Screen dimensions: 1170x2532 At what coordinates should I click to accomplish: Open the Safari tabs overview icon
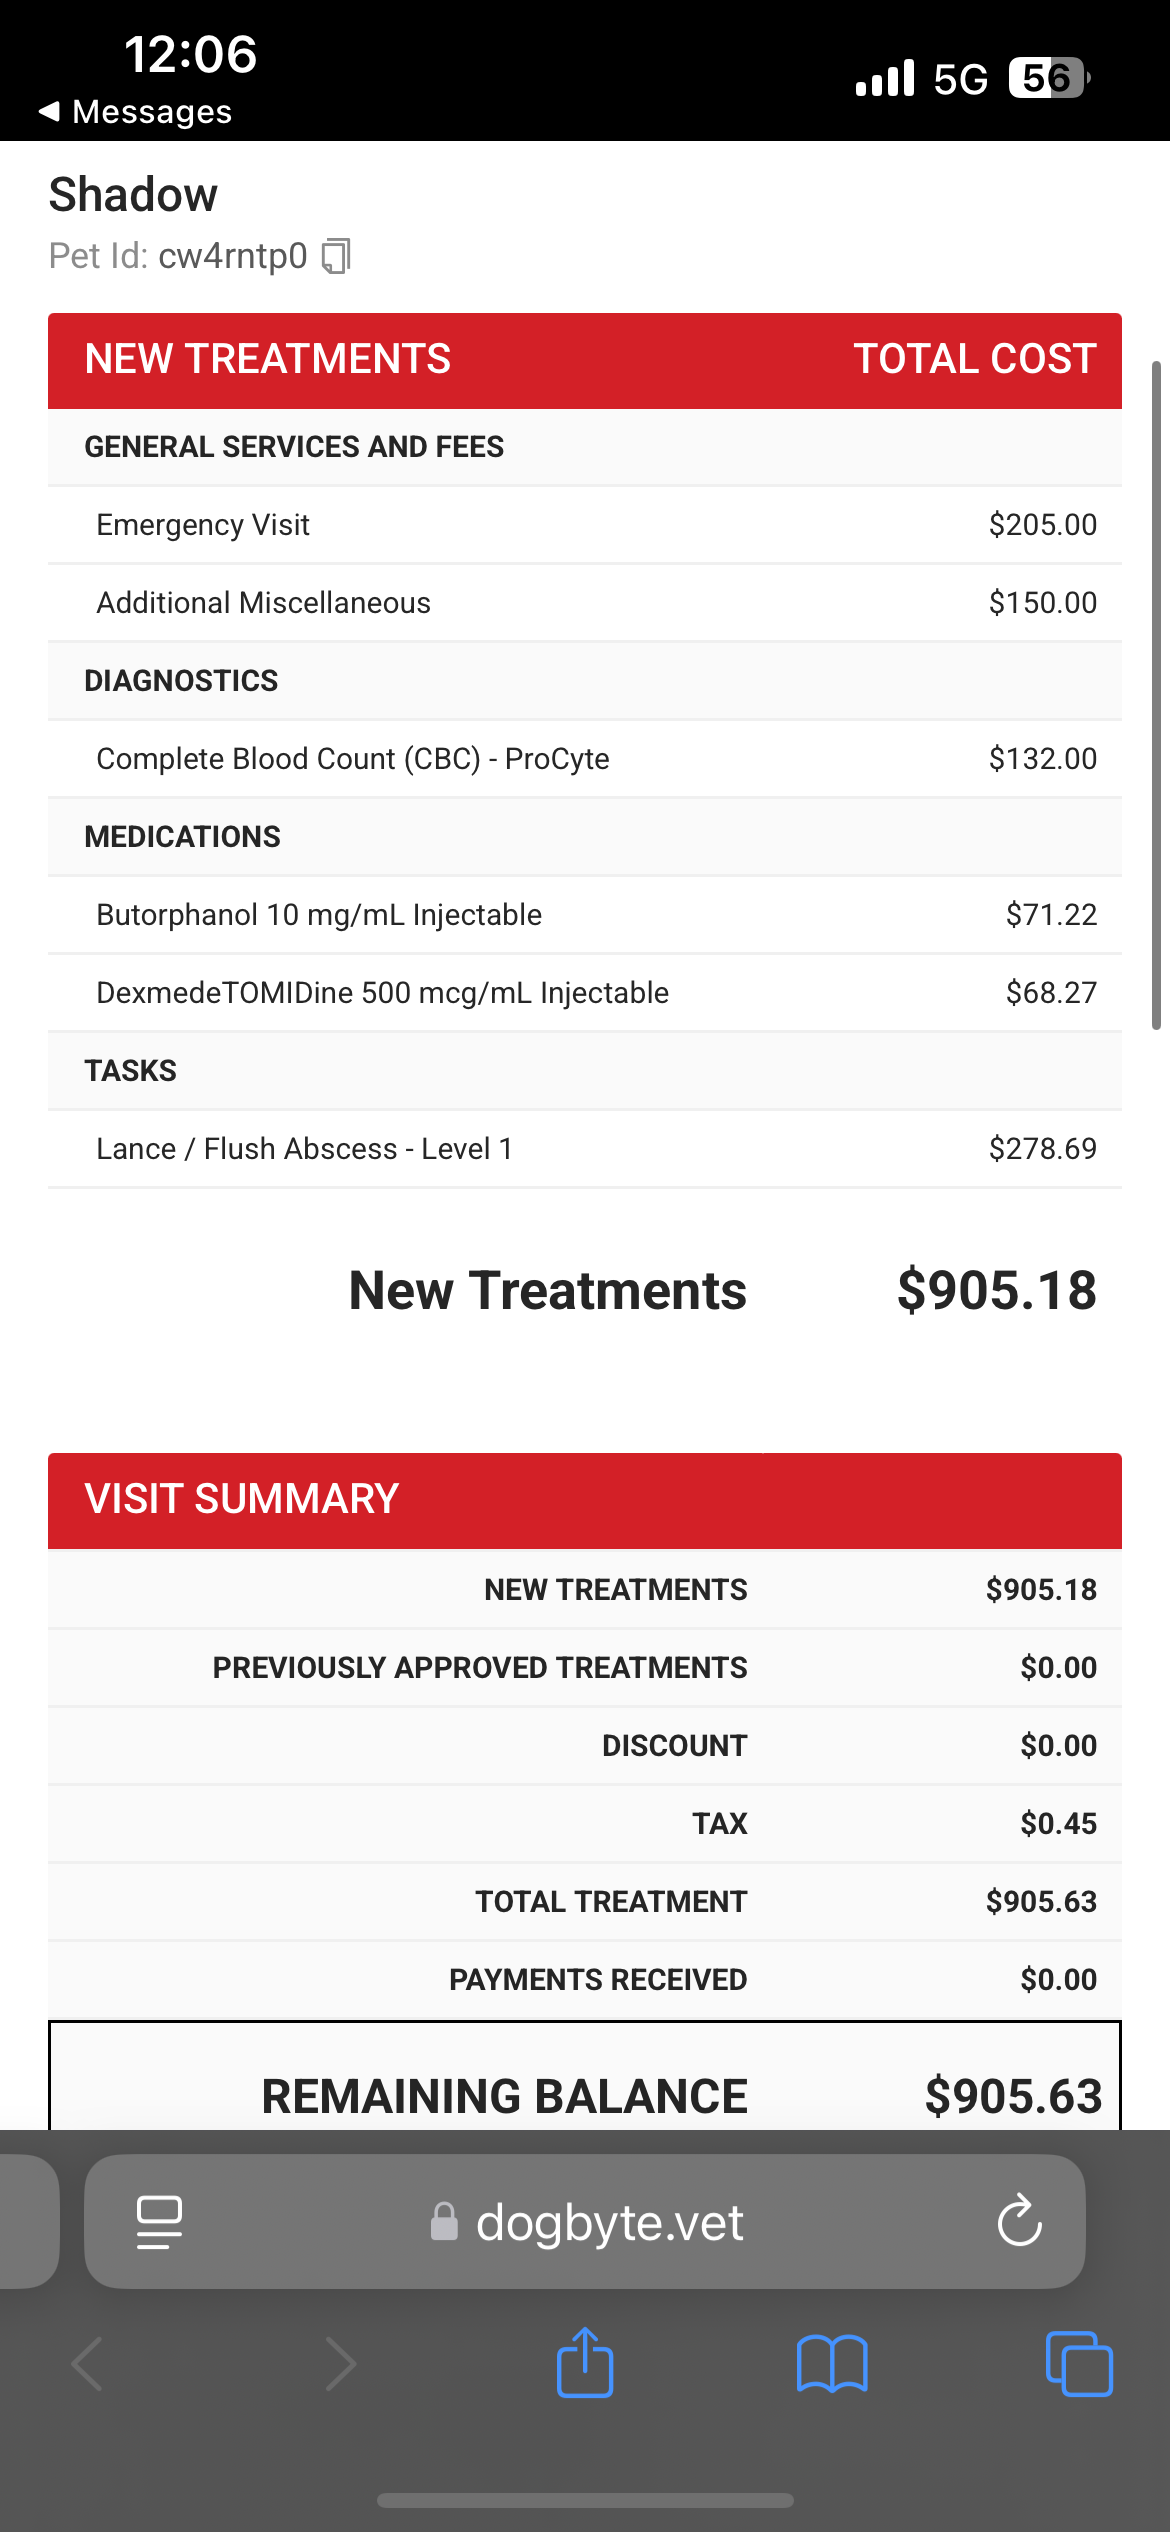click(x=1078, y=2364)
